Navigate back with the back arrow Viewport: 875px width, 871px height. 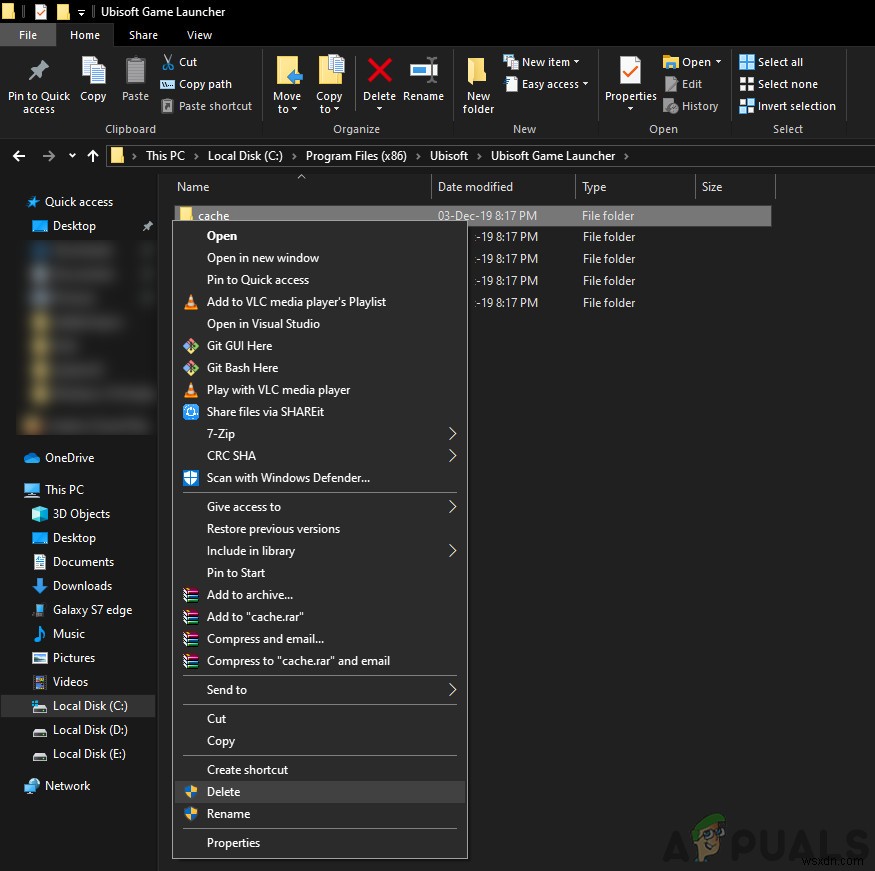click(x=18, y=155)
